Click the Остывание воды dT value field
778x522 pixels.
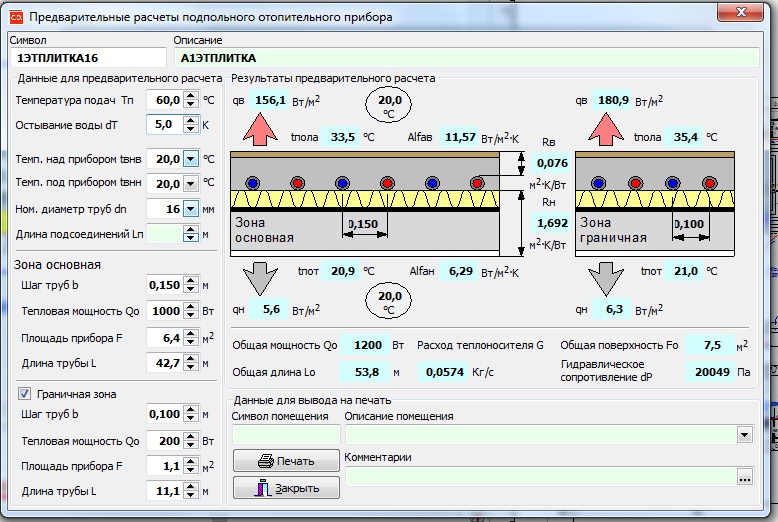[163, 125]
